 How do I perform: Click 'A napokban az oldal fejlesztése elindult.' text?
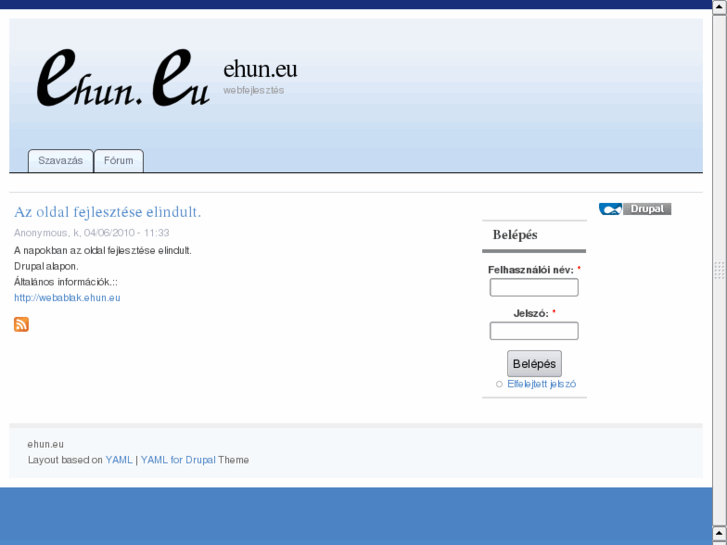(x=103, y=250)
